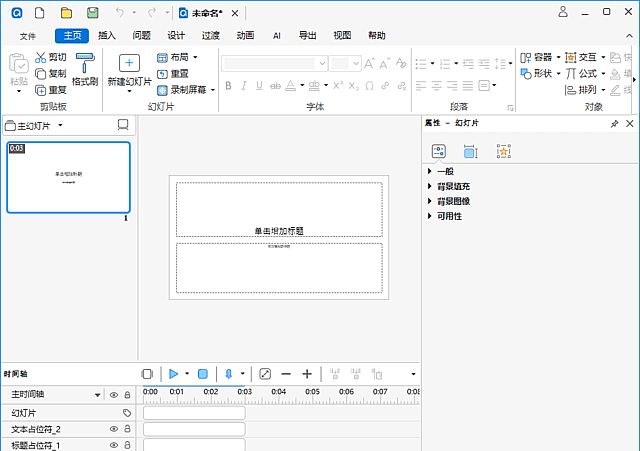The height and width of the screenshot is (451, 640).
Task: Click the 单击增加标题 title placeholder
Action: point(279,209)
